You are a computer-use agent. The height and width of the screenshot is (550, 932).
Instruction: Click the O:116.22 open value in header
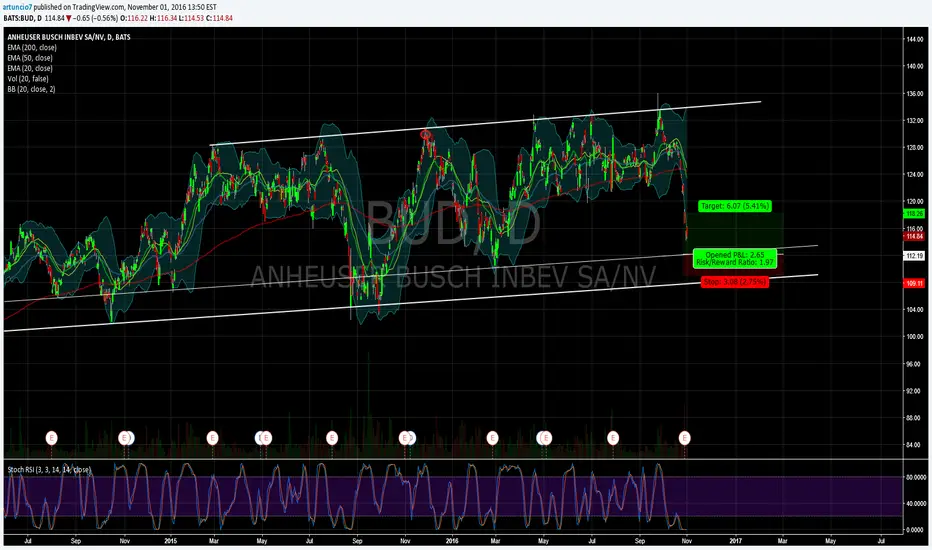coord(133,18)
